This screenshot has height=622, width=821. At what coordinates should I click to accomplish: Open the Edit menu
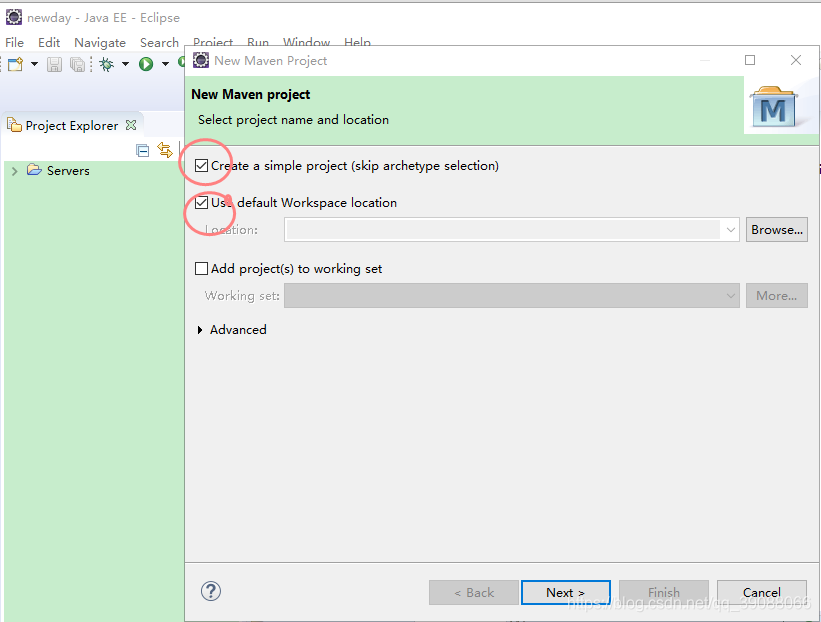coord(49,42)
